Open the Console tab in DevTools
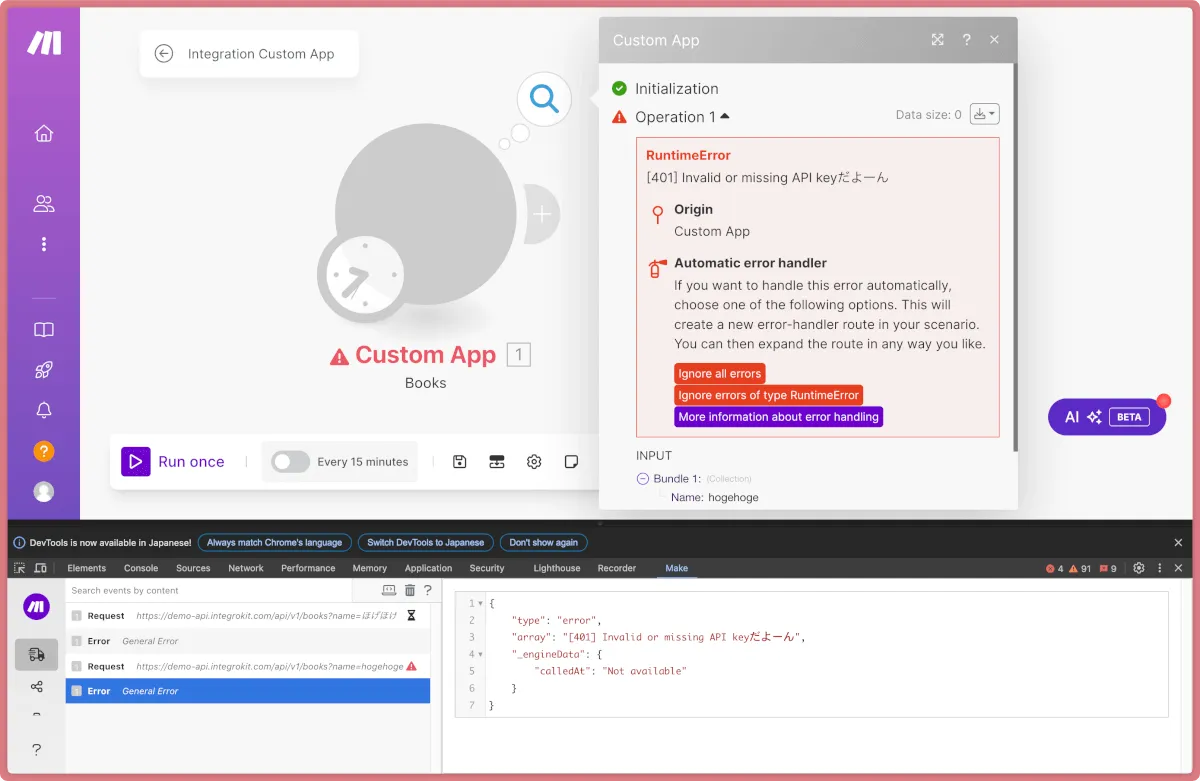Viewport: 1200px width, 781px height. coord(141,568)
